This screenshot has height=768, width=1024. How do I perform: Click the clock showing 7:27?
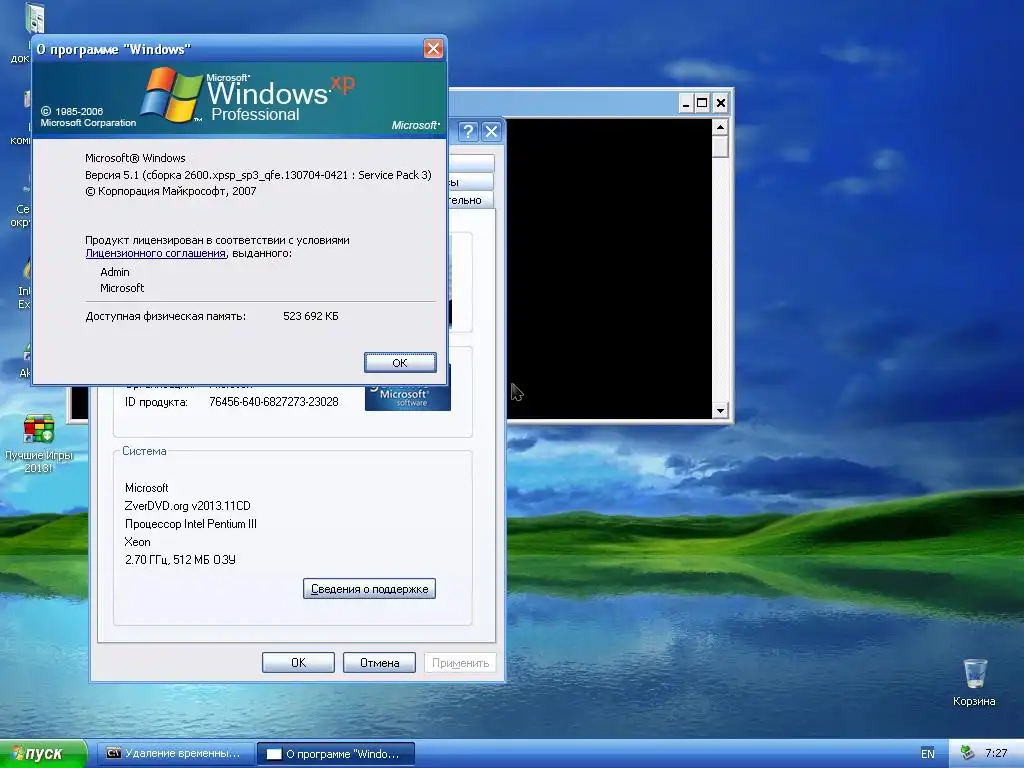tap(996, 754)
